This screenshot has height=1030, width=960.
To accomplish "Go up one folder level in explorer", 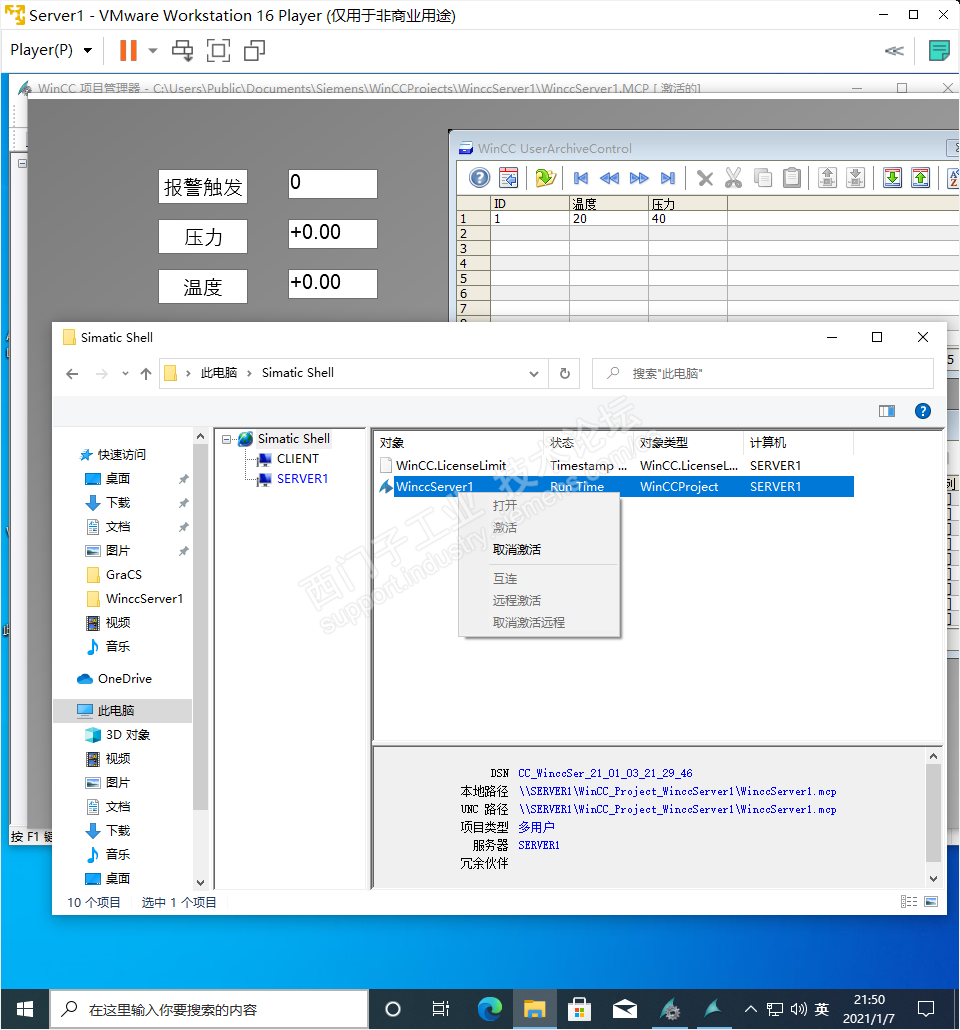I will click(146, 374).
